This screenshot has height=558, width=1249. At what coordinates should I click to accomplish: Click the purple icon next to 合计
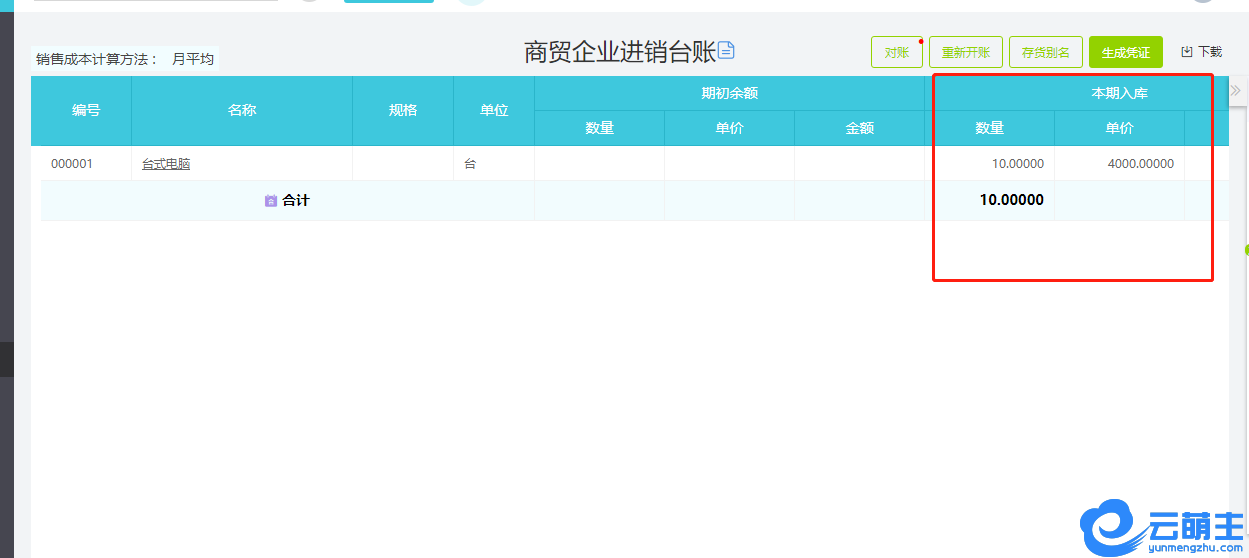click(271, 201)
